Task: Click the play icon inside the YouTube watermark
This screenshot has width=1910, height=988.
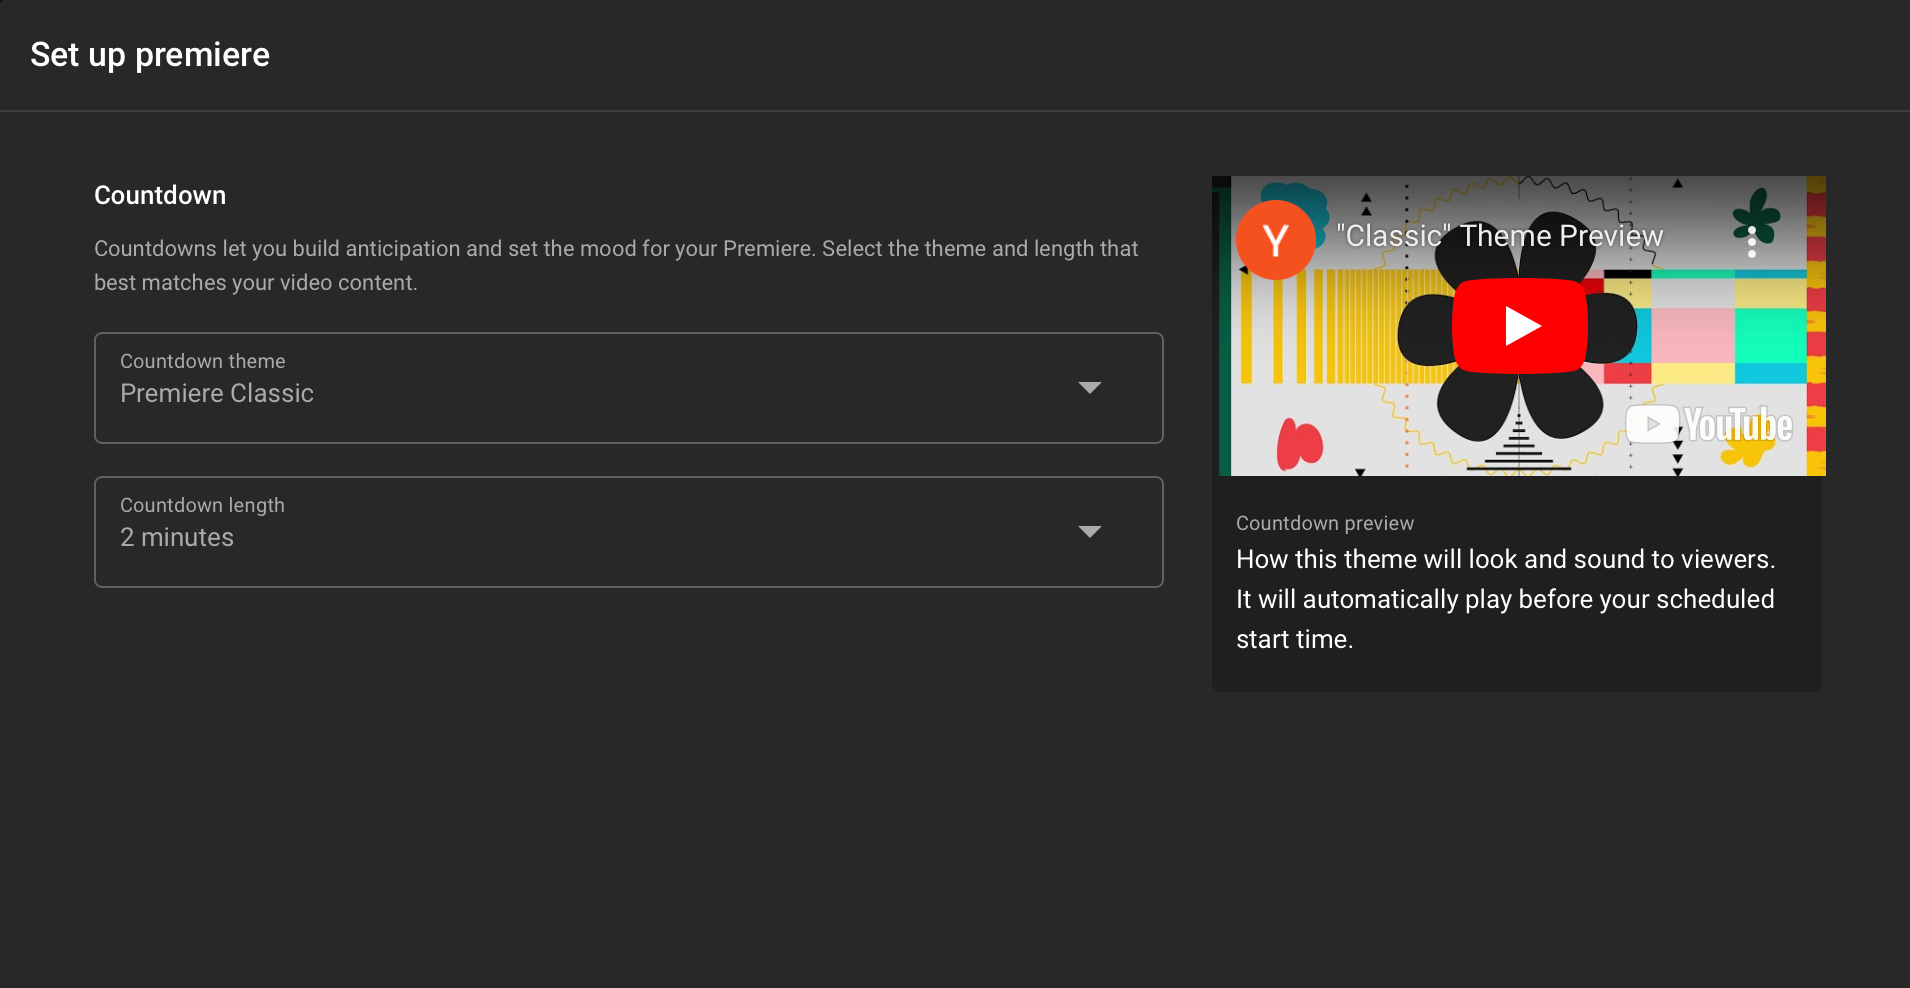Action: [1651, 424]
